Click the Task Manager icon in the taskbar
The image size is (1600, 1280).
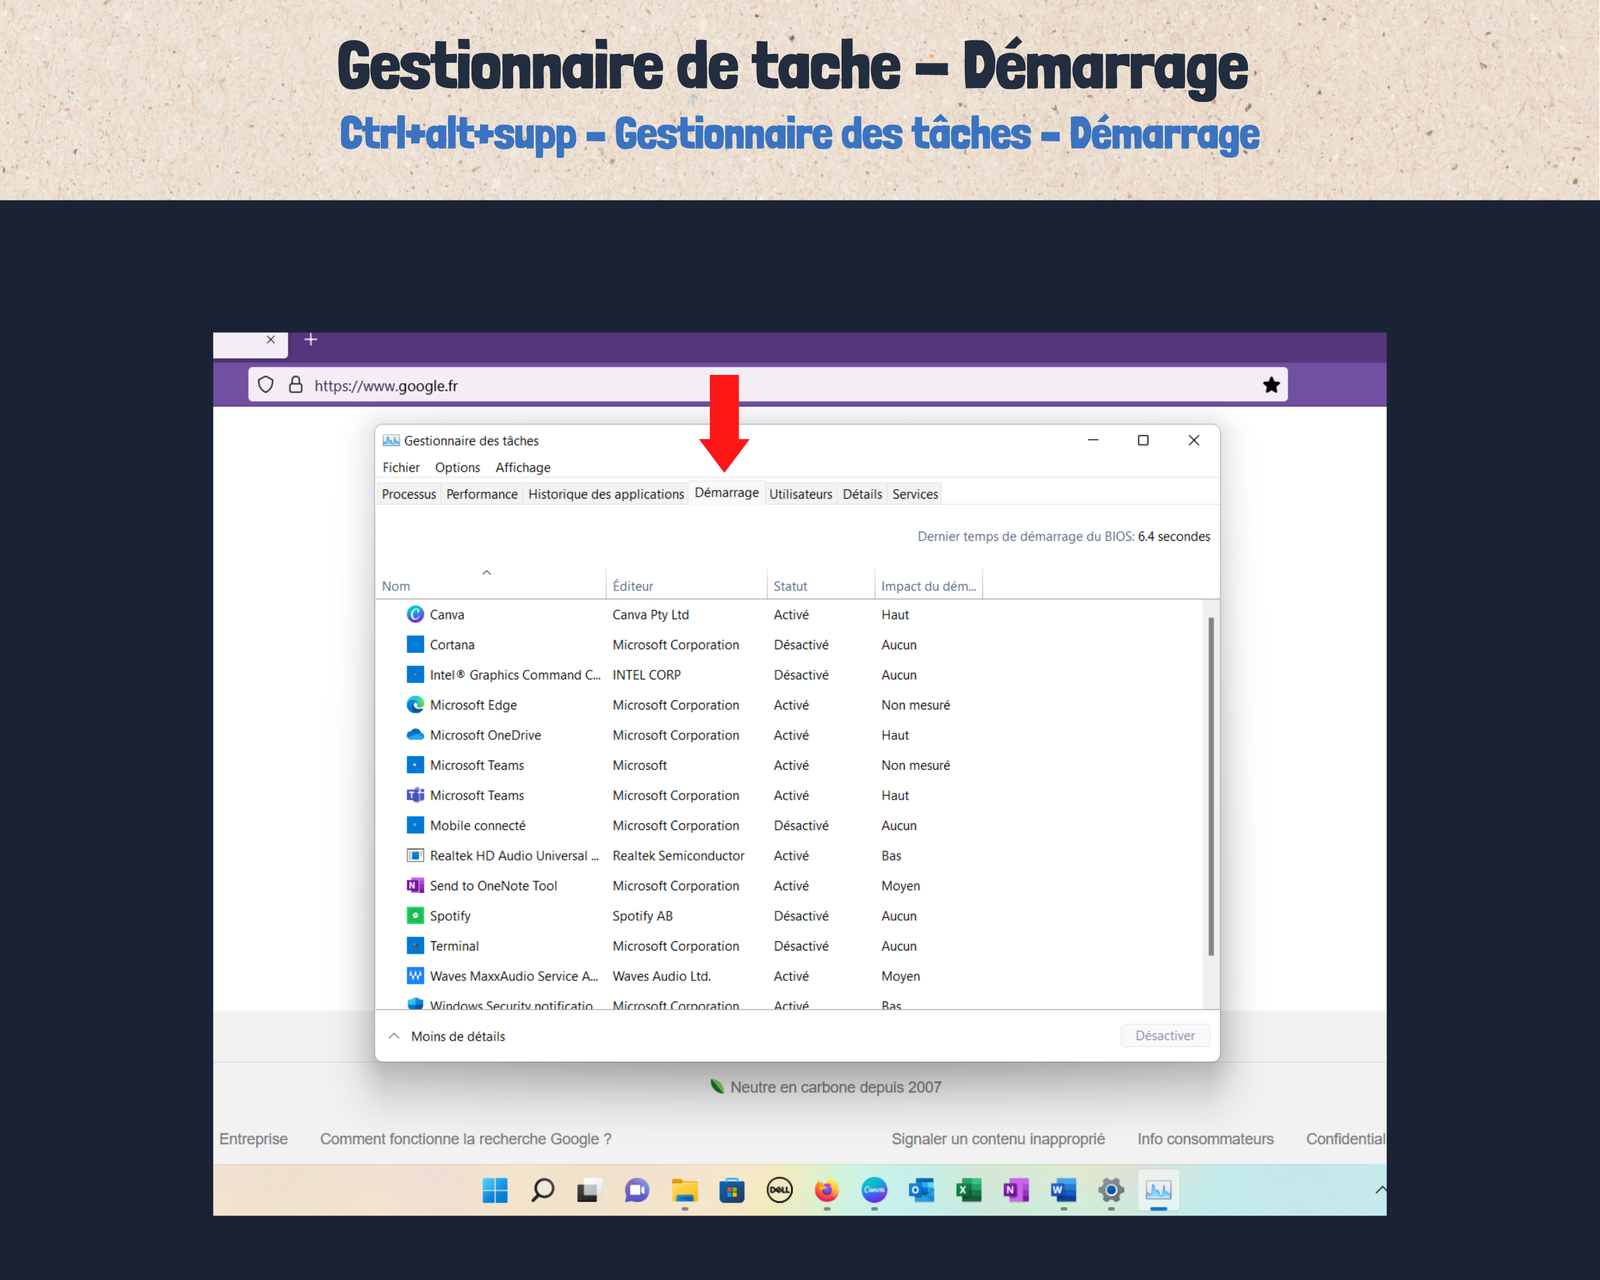(1157, 1190)
